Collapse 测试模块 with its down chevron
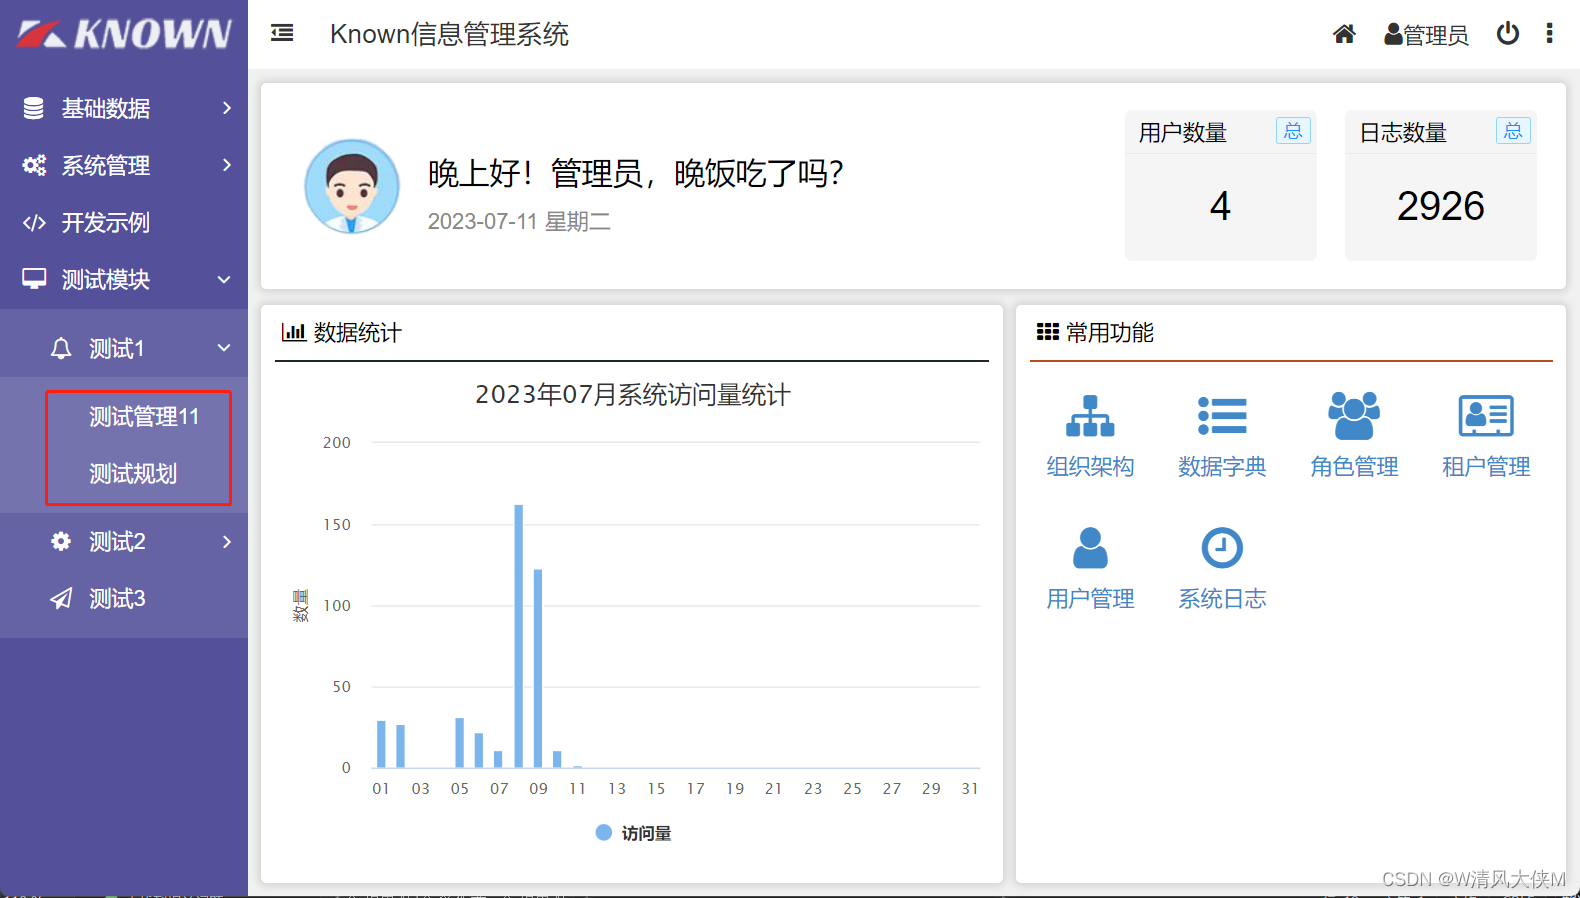 (225, 280)
